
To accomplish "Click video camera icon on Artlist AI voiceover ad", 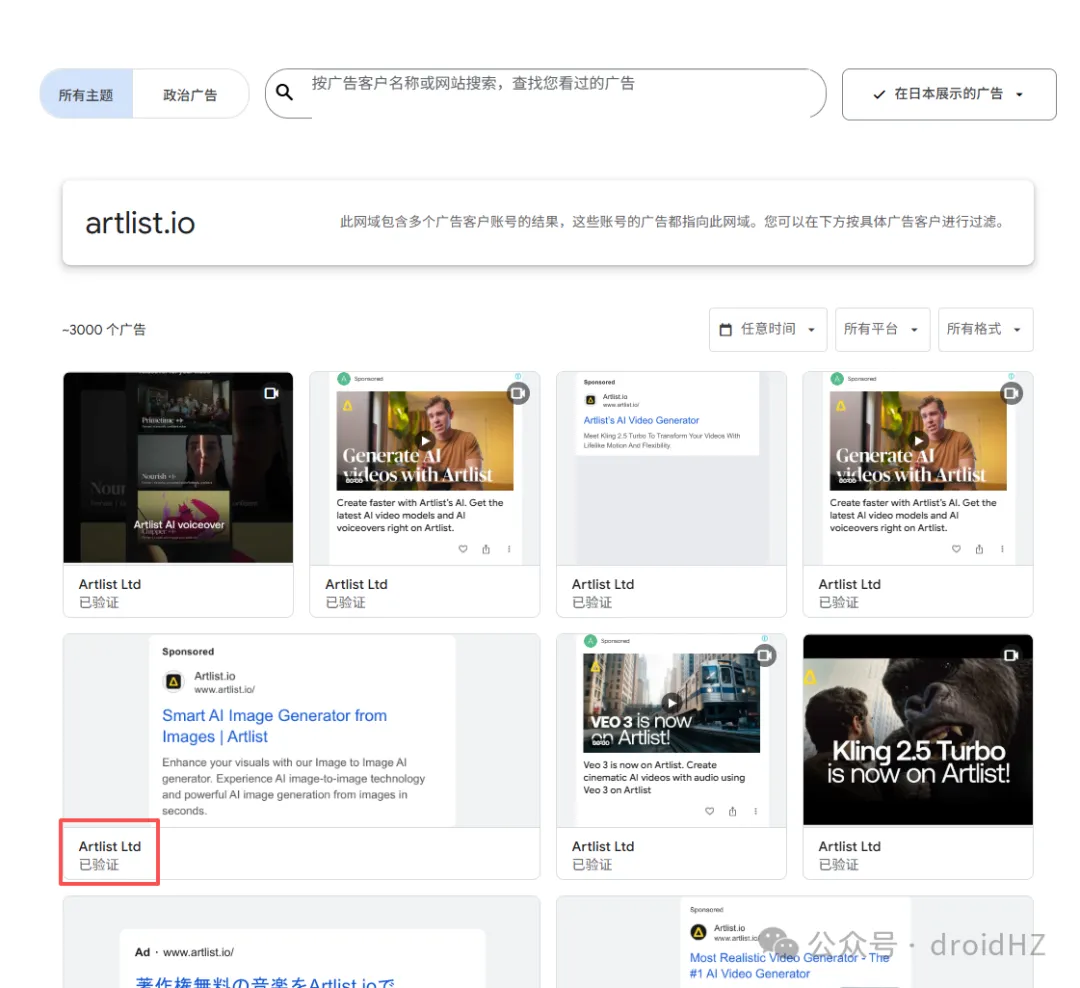I will (x=271, y=394).
